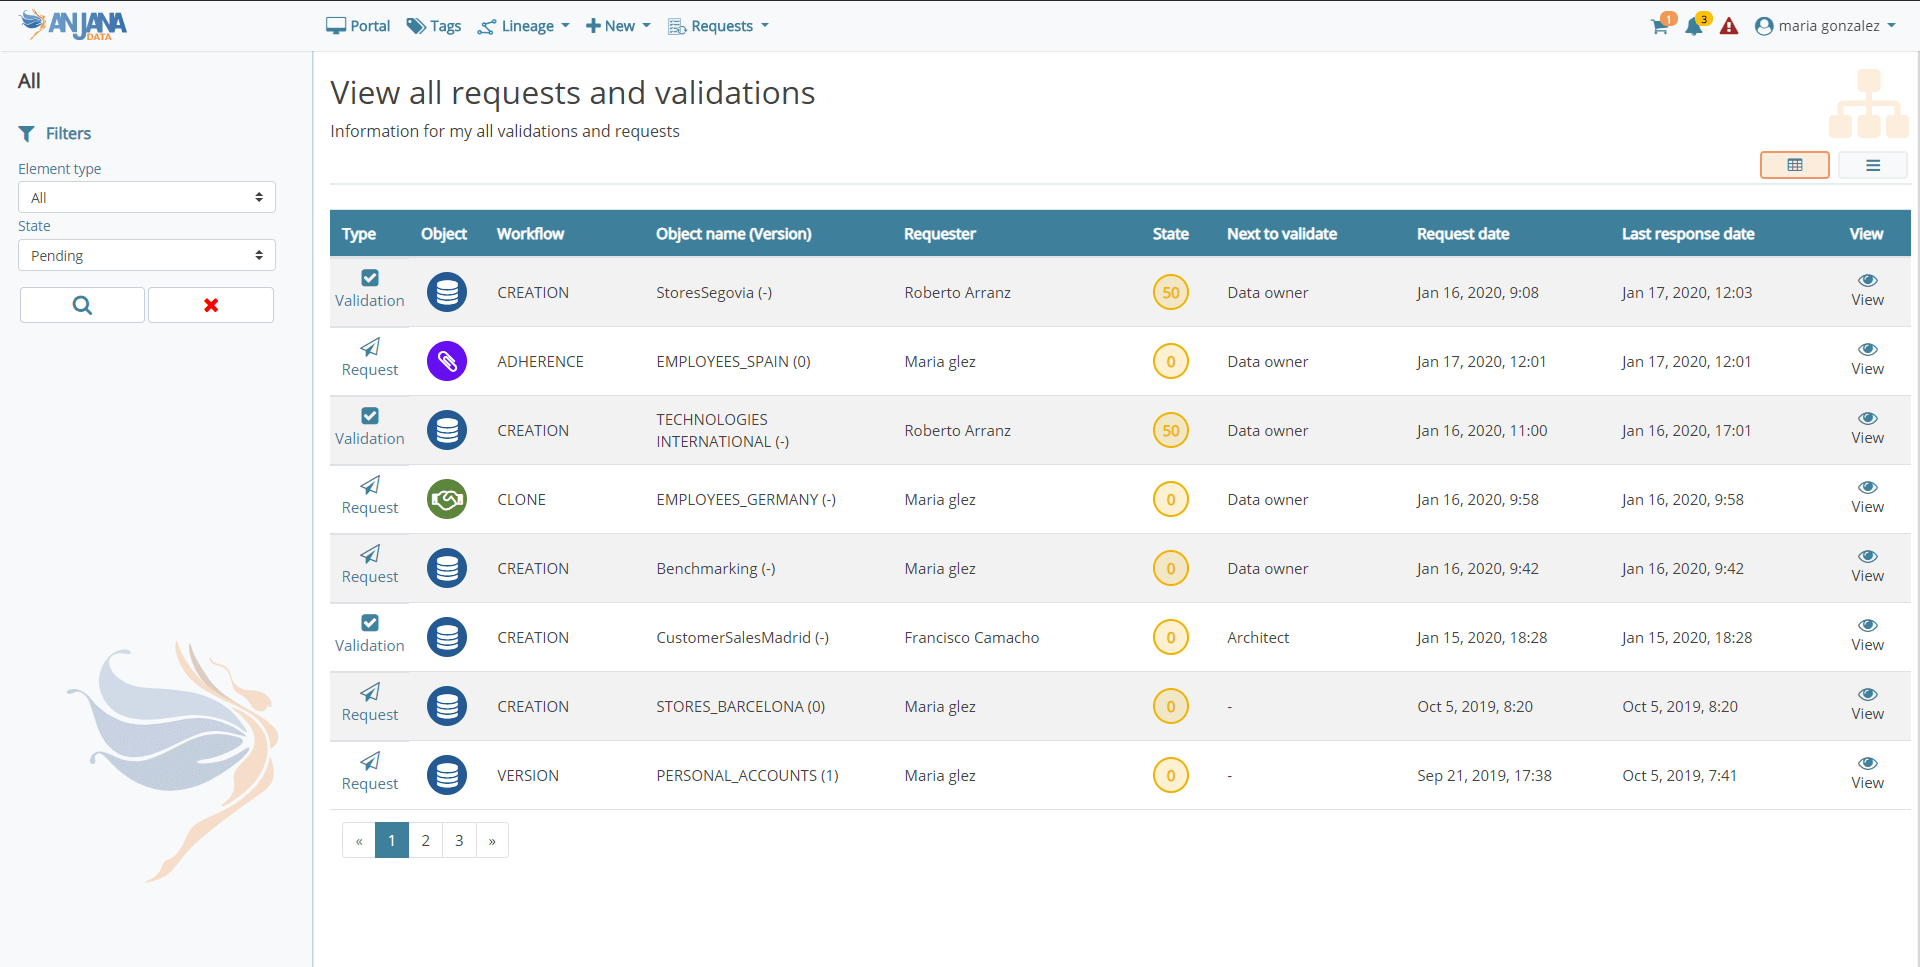Viewport: 1920px width, 967px height.
Task: Click the green handshake icon for EMPLOYEES_GERMANY
Action: point(447,499)
